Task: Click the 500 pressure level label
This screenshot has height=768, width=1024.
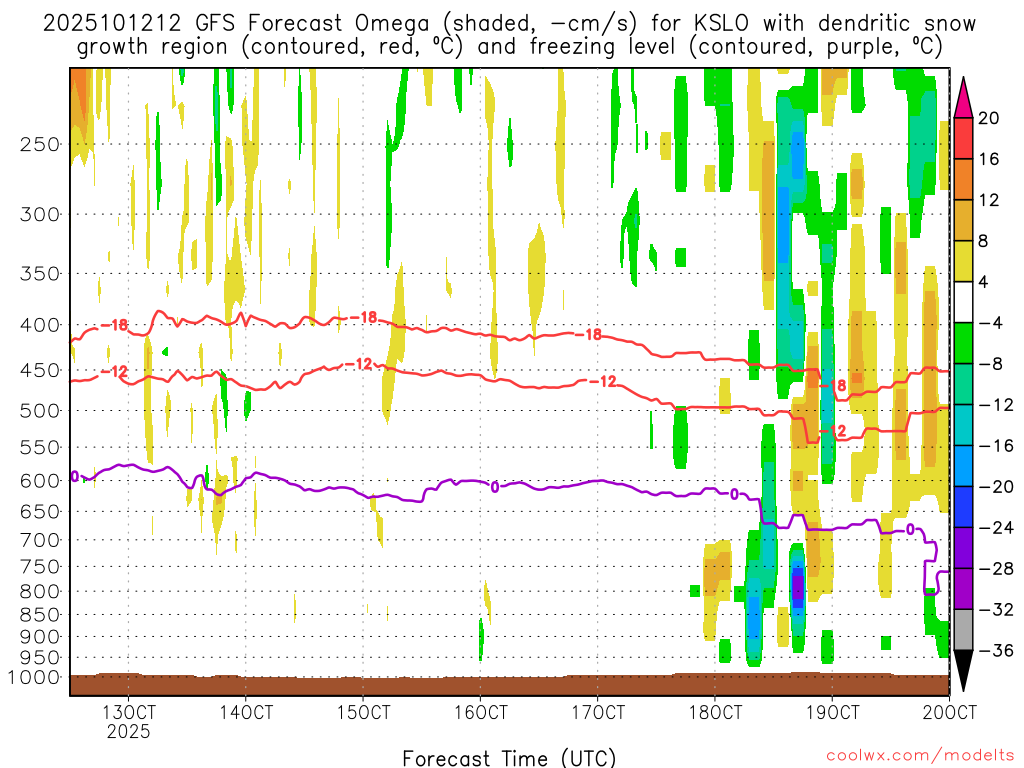Action: pos(40,411)
